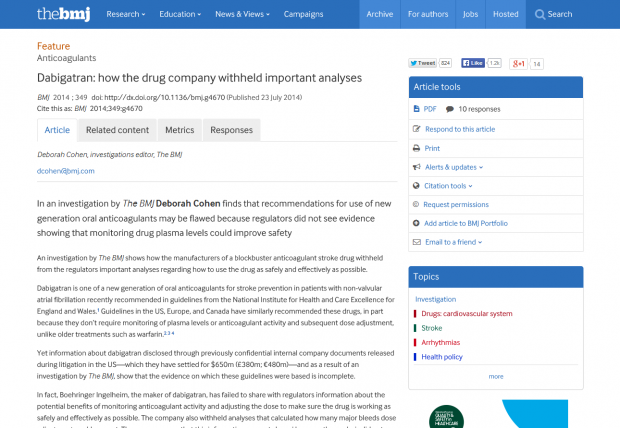Screen dimensions: 620x428
Task: Click the Alerts megaphone icon
Action: (x=416, y=167)
